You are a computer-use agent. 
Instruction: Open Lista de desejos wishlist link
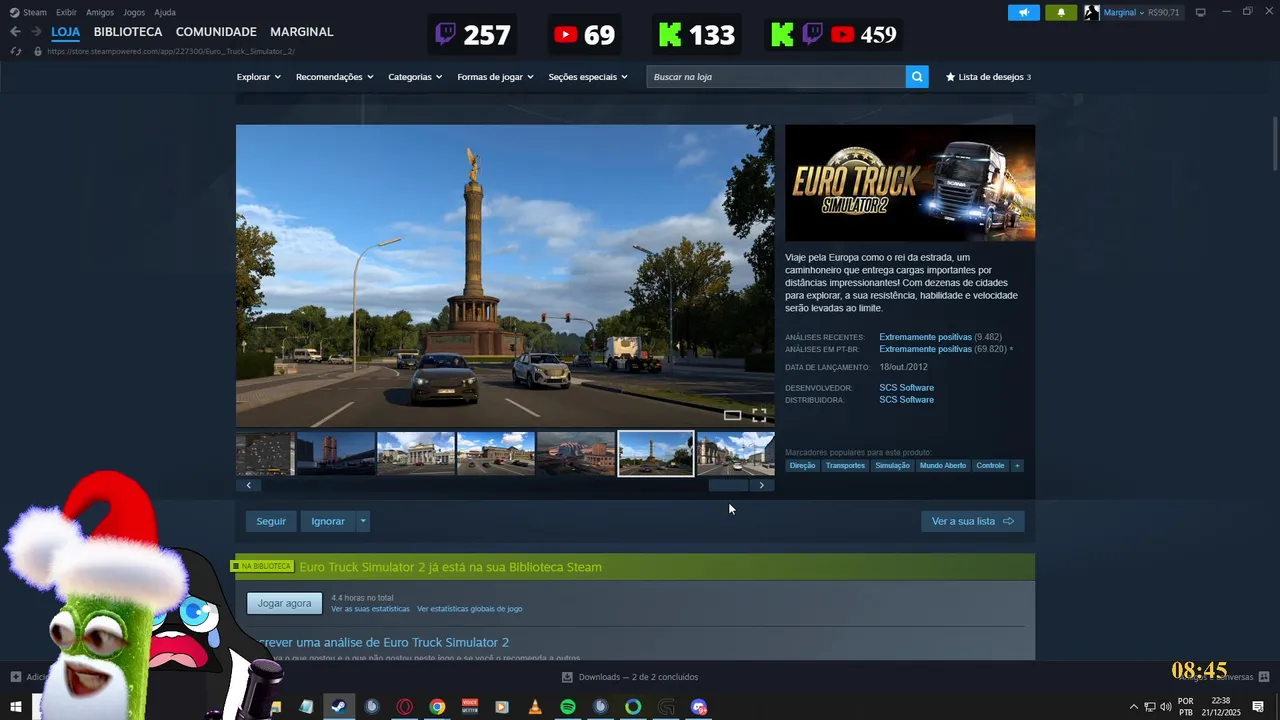click(x=988, y=77)
